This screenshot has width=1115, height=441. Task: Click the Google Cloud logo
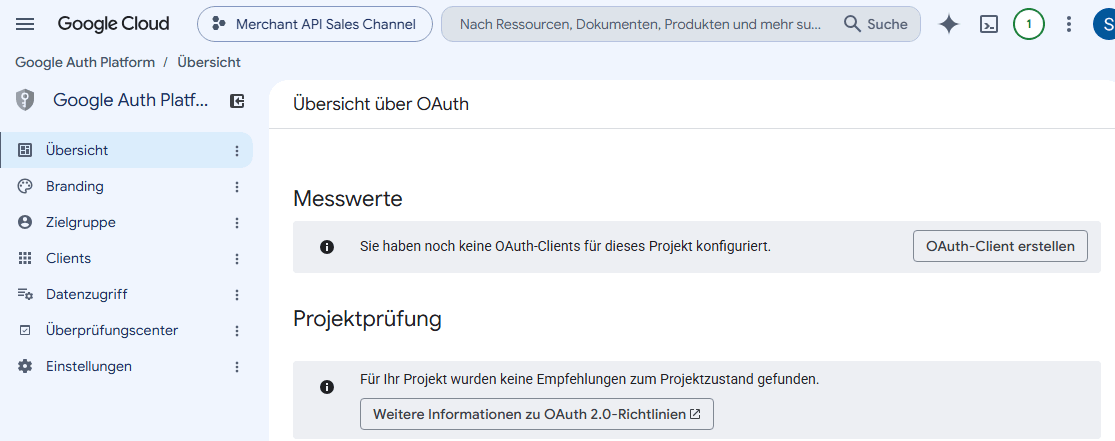coord(114,24)
